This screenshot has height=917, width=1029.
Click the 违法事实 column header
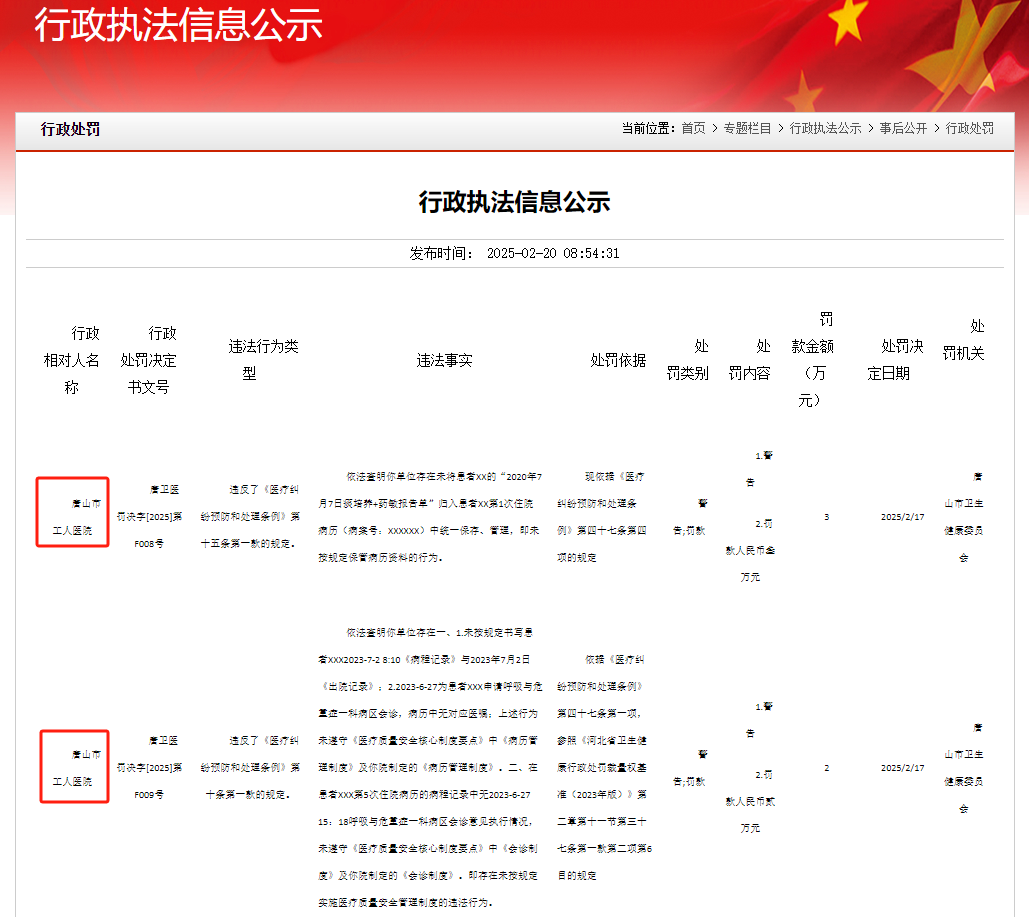coord(444,360)
